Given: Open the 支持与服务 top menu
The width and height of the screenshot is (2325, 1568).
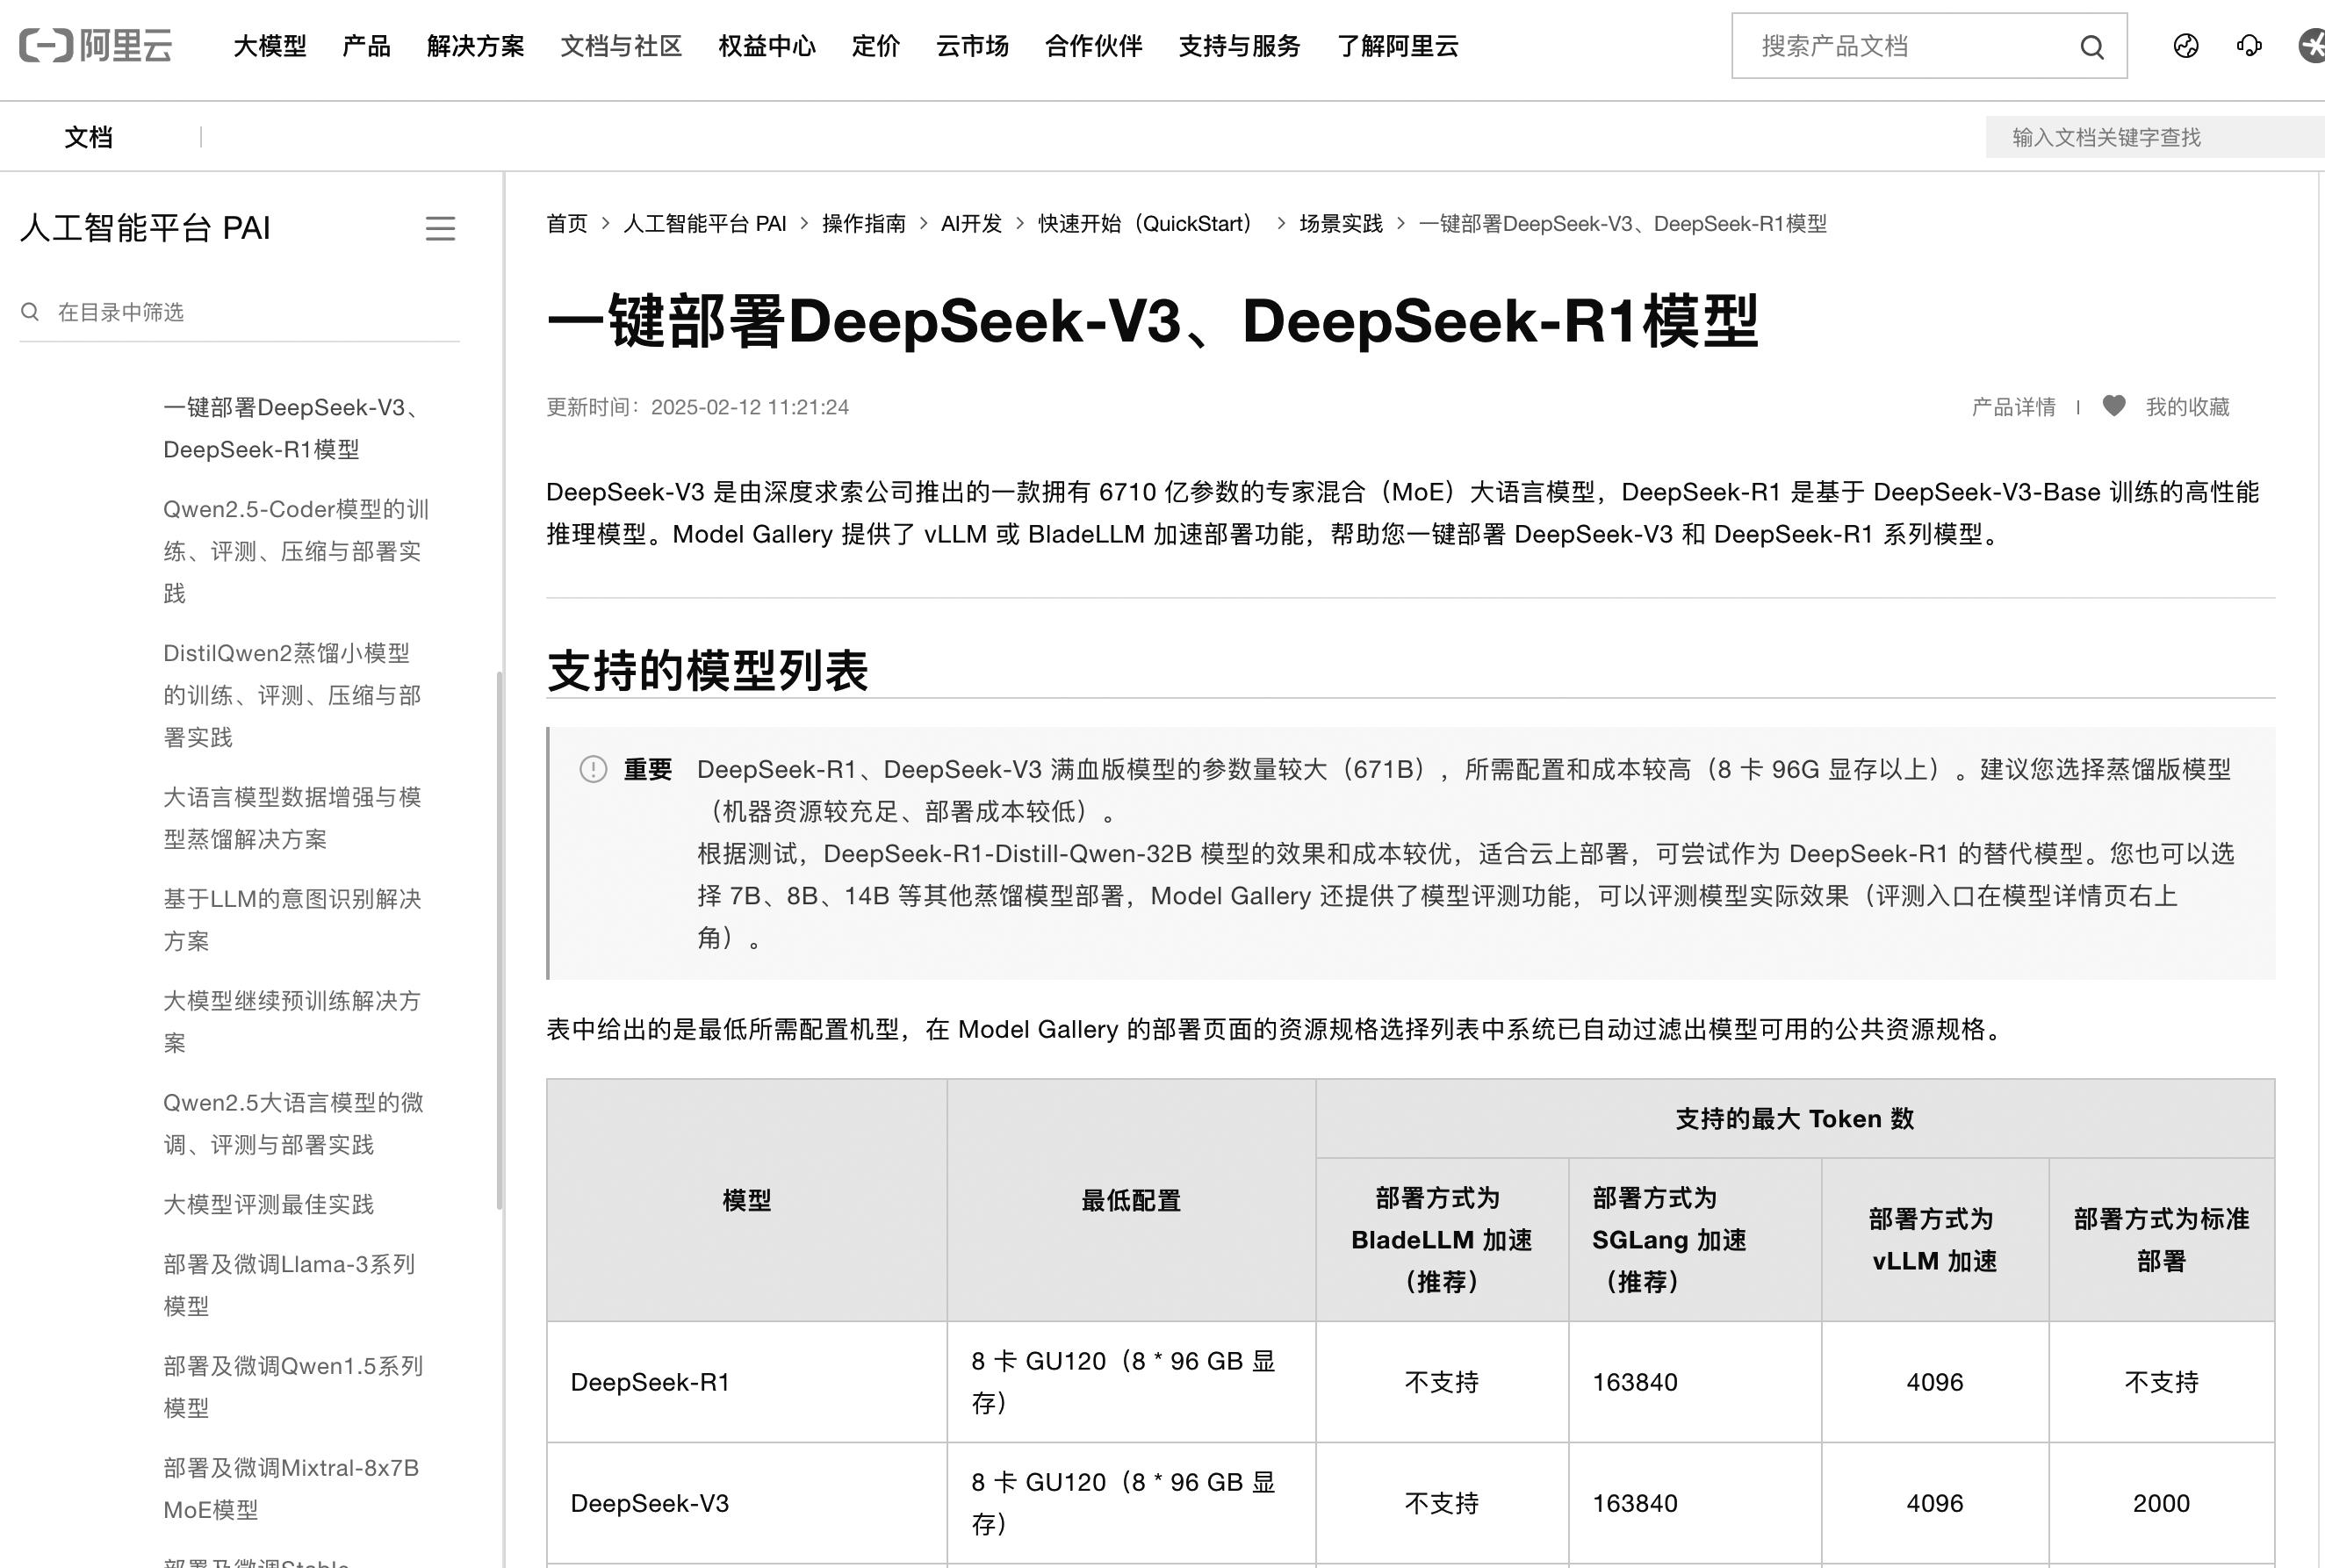Looking at the screenshot, I should click(1239, 46).
